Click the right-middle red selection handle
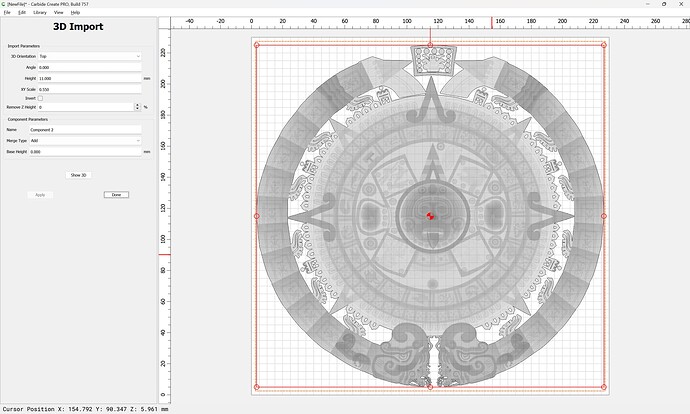Viewport: 690px width, 414px height. coord(604,216)
